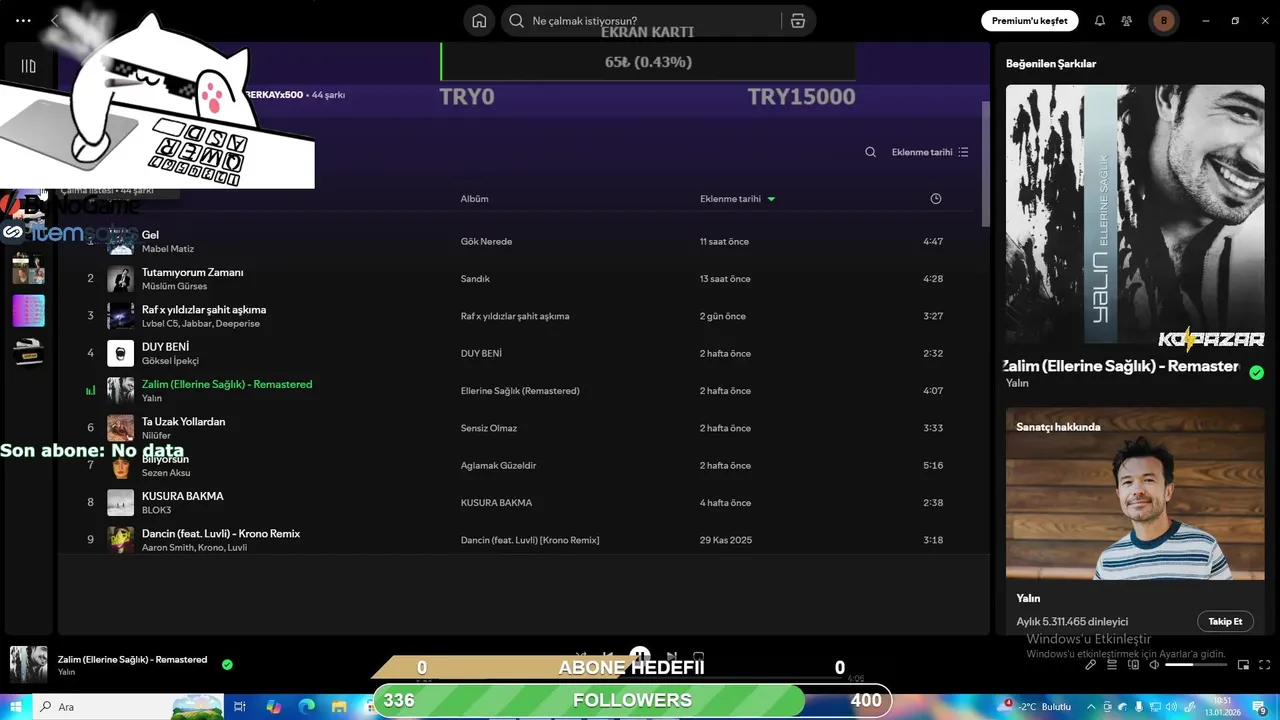Screen dimensions: 1280x720
Task: Open profile avatar B menu
Action: (1163, 21)
